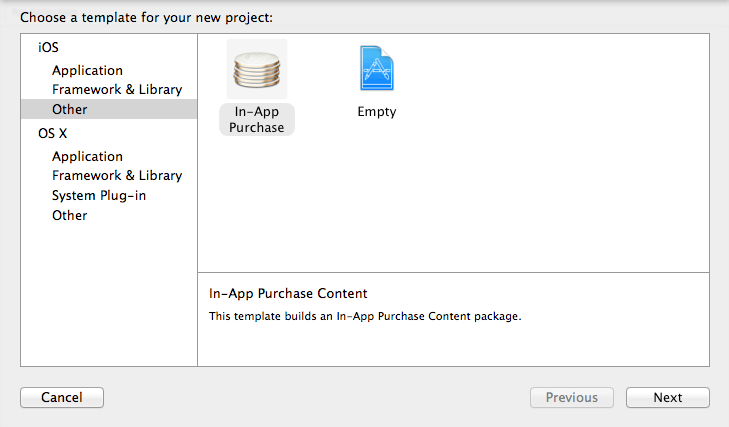Open Framework & Library under iOS
This screenshot has height=427, width=729.
(x=117, y=90)
